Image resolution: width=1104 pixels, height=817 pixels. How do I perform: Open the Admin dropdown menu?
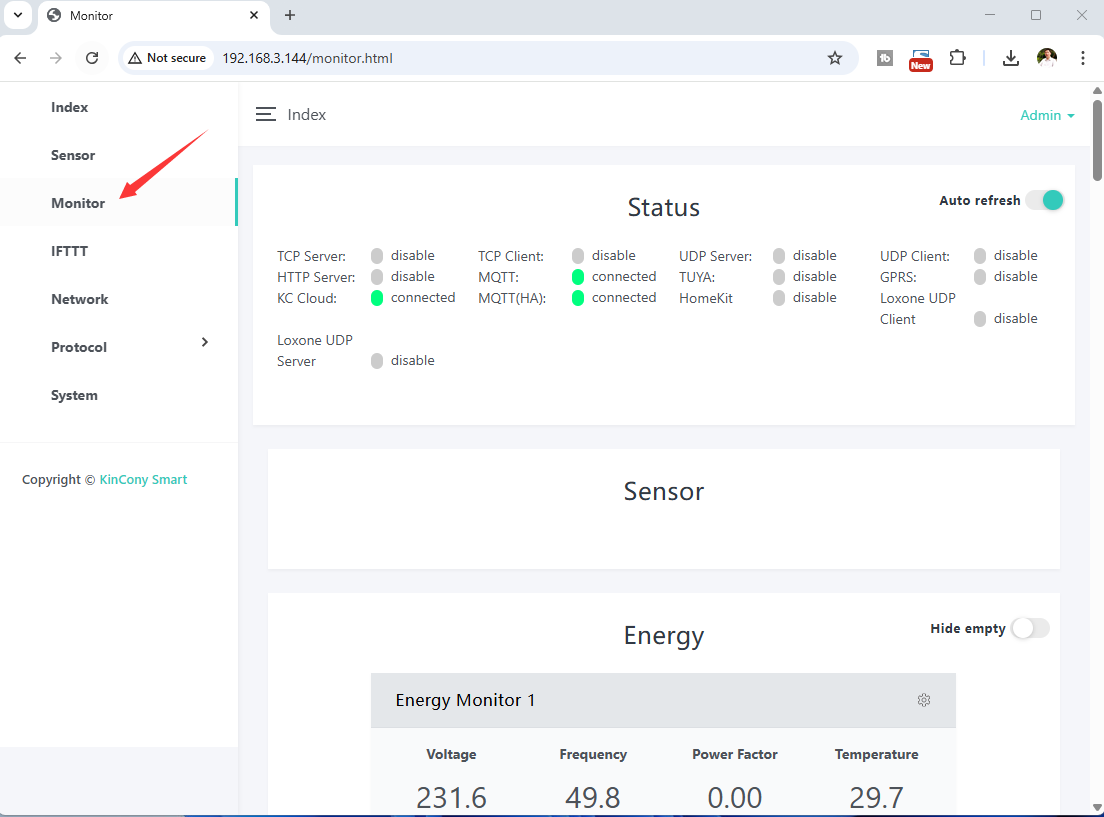1046,115
